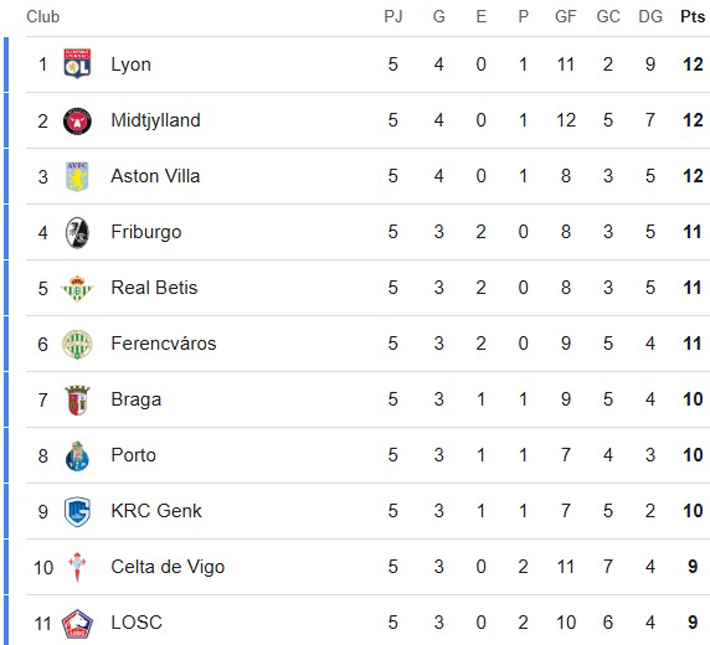Viewport: 710px width, 645px height.
Task: Click the PJ matches played header
Action: 393,17
